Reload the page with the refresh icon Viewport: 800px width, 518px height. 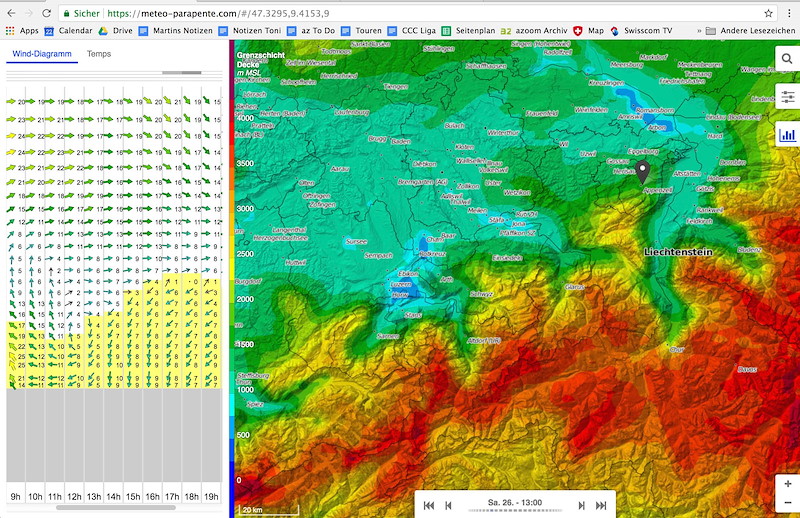coord(46,13)
